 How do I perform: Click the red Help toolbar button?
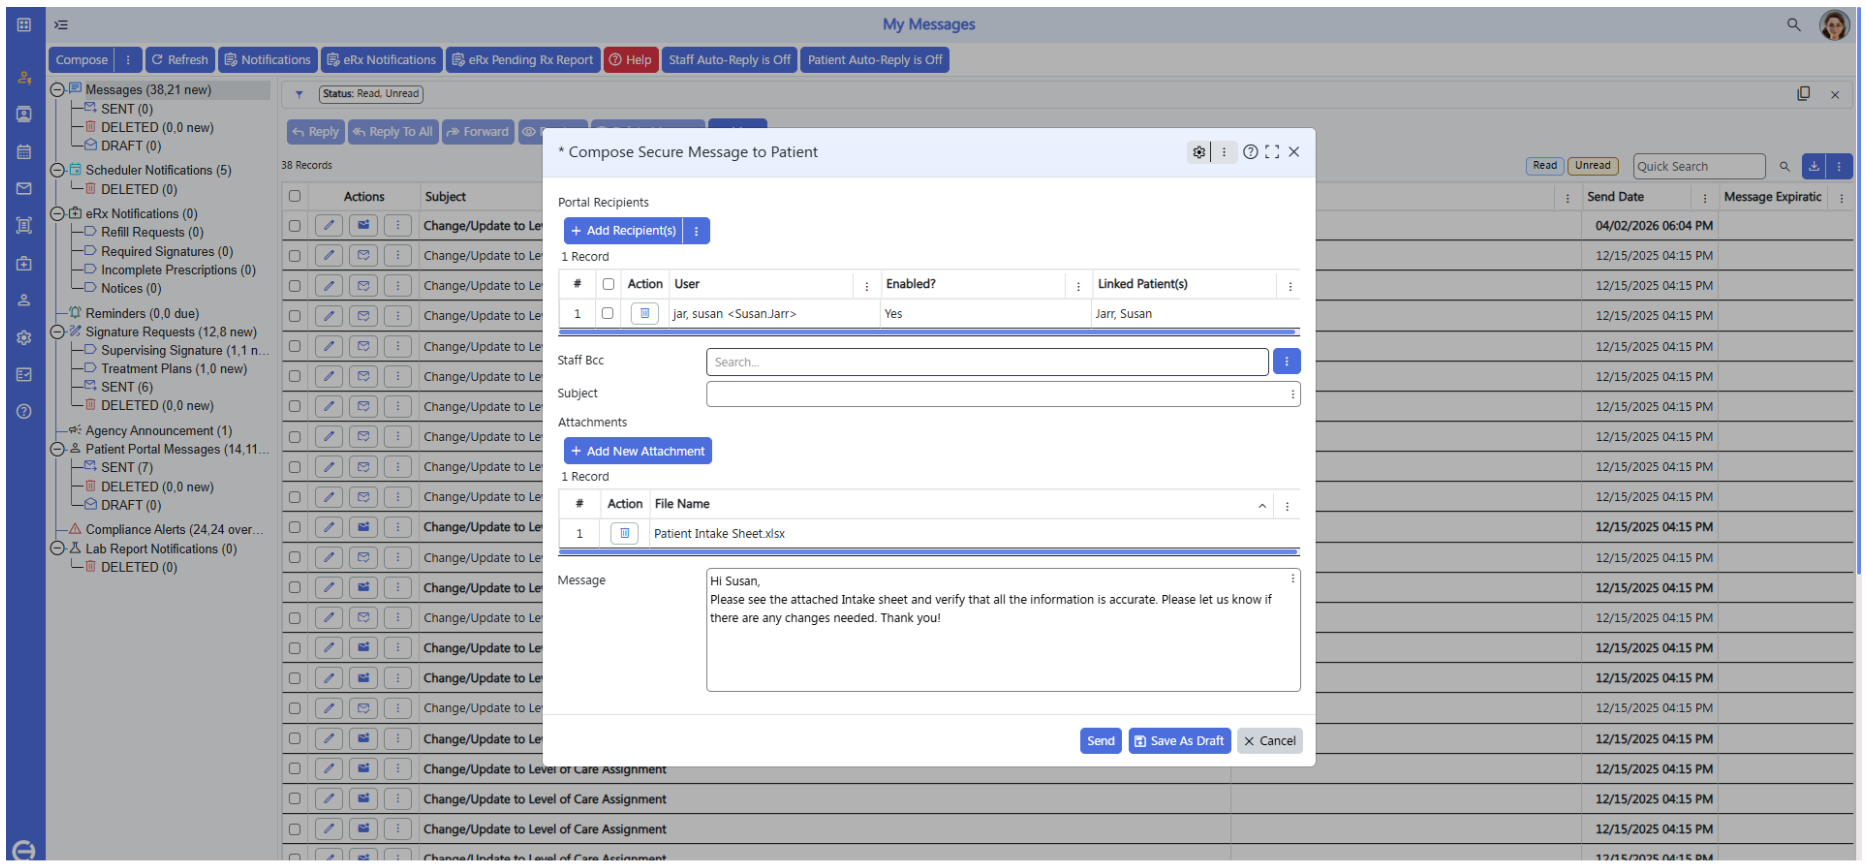tap(631, 60)
